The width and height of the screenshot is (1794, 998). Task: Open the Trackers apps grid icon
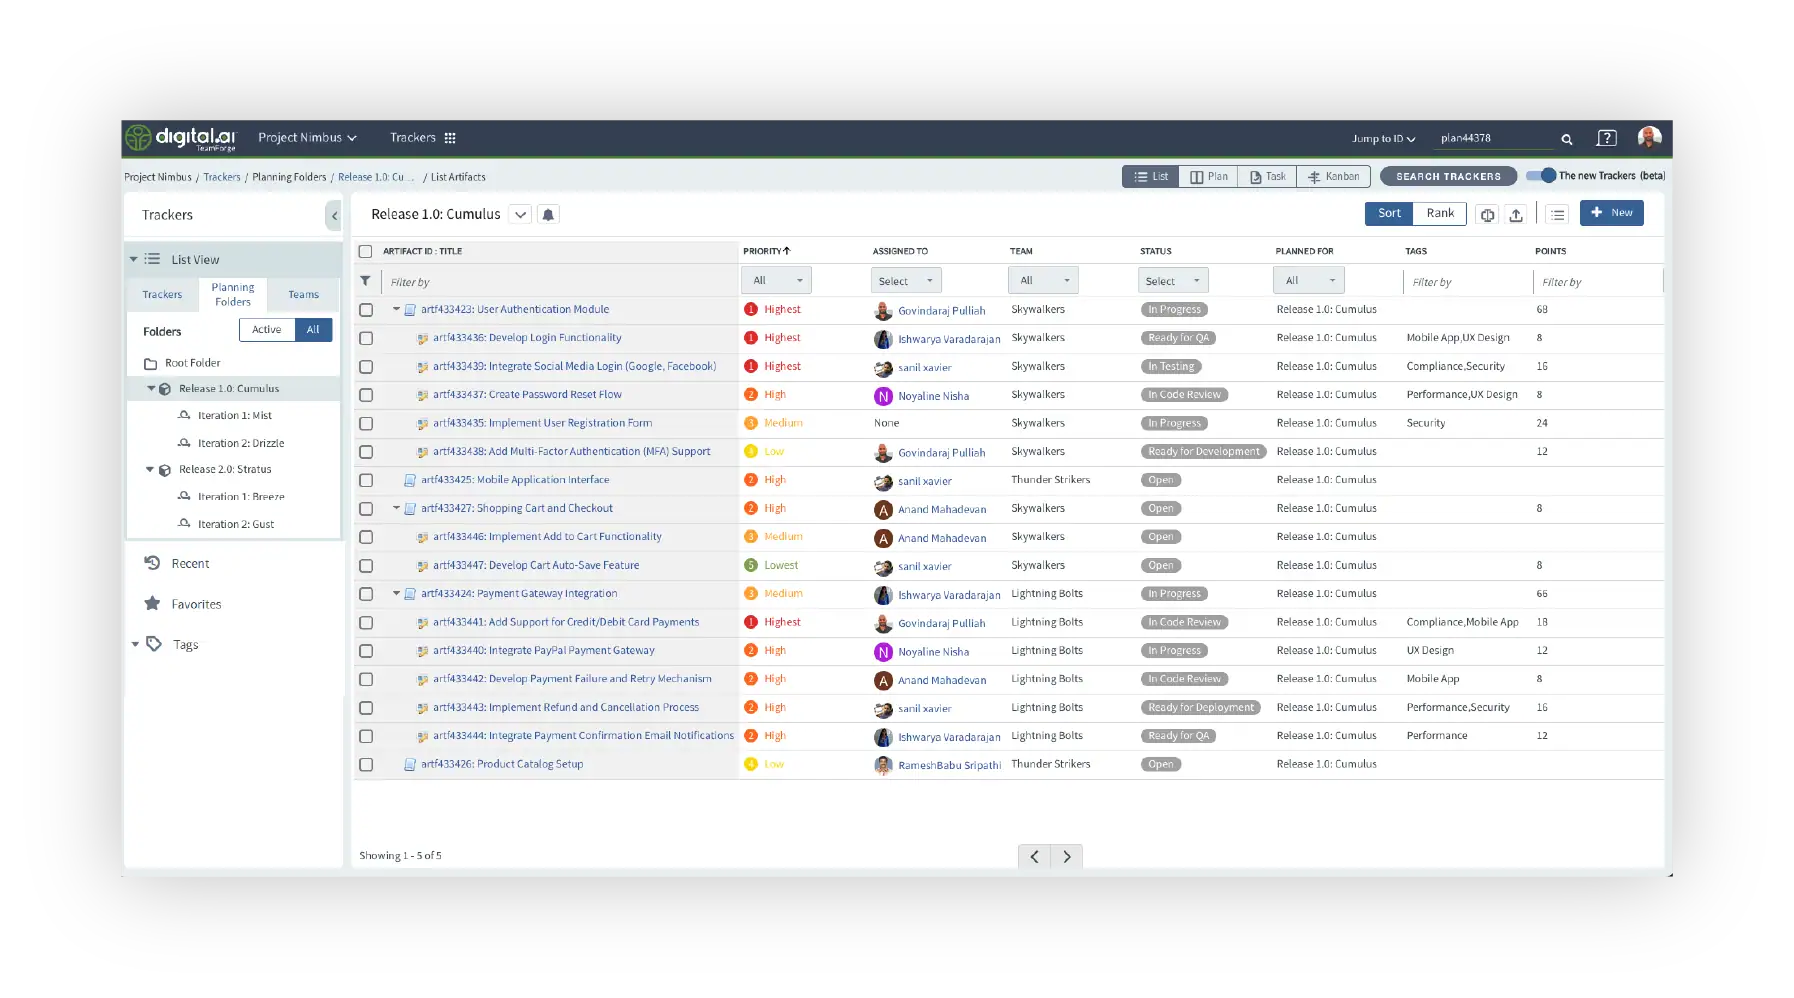coord(450,138)
